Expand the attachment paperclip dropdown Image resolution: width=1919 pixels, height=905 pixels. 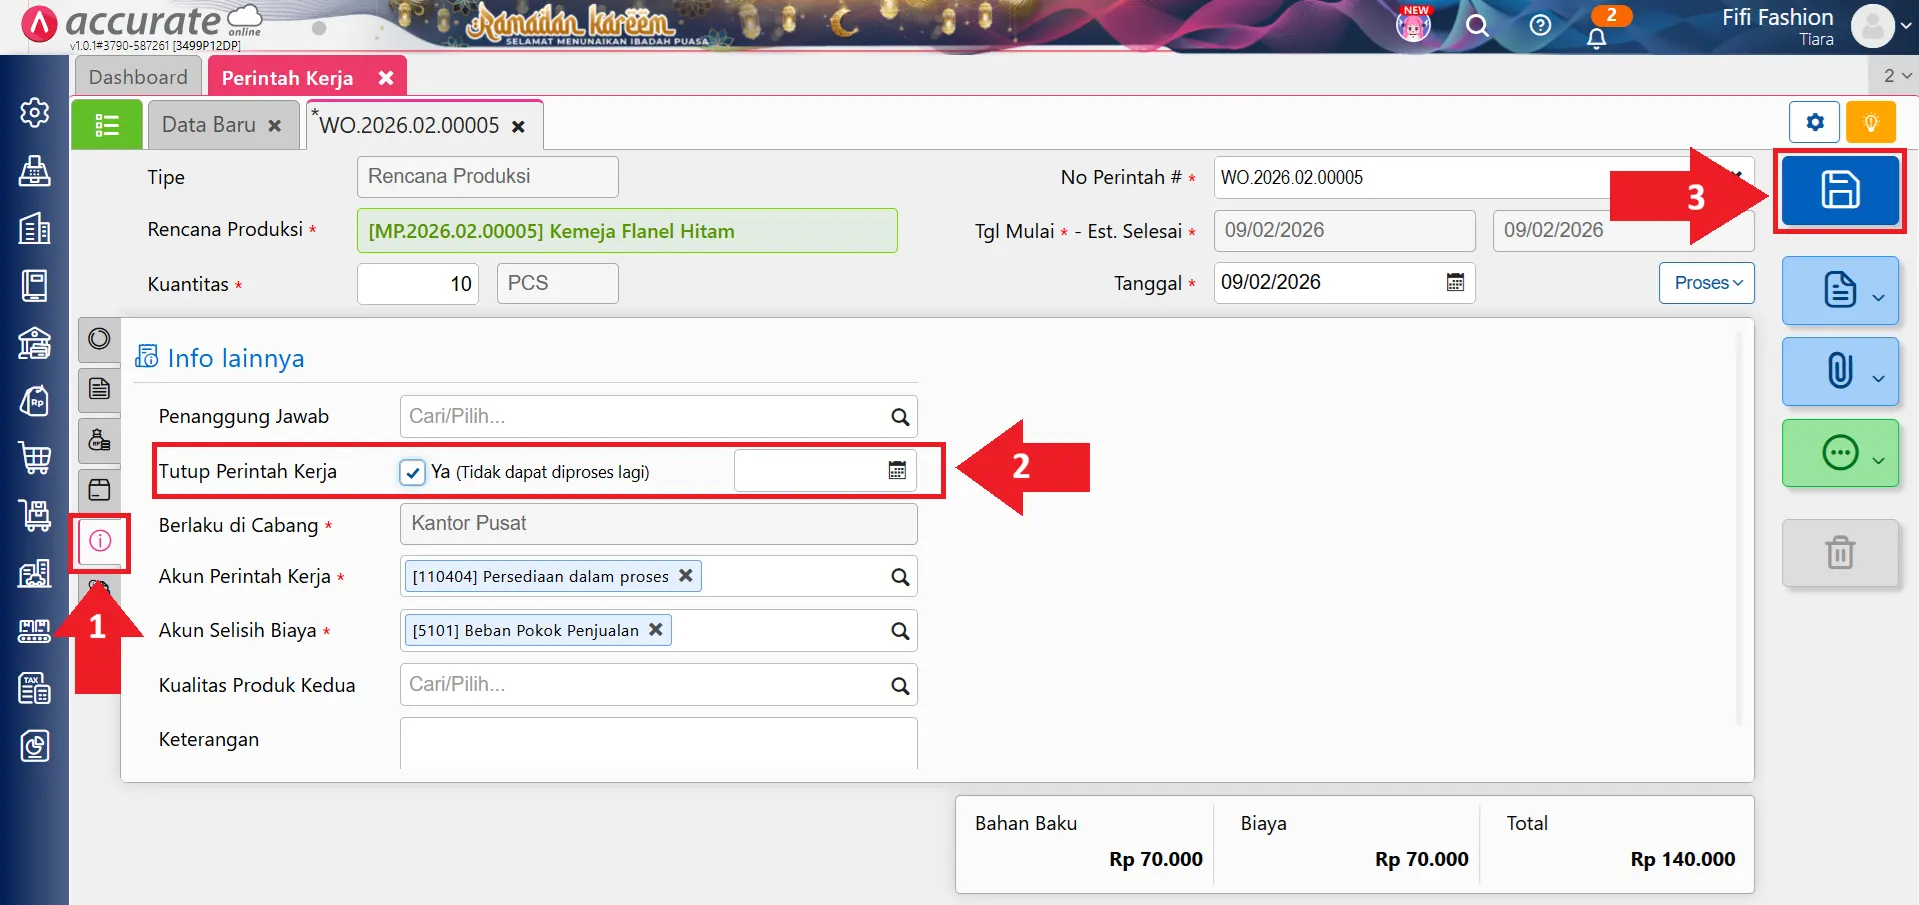(1840, 371)
